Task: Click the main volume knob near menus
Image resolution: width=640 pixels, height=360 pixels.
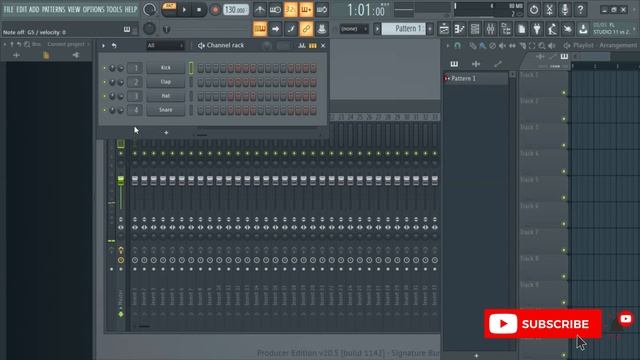Action: click(x=150, y=9)
